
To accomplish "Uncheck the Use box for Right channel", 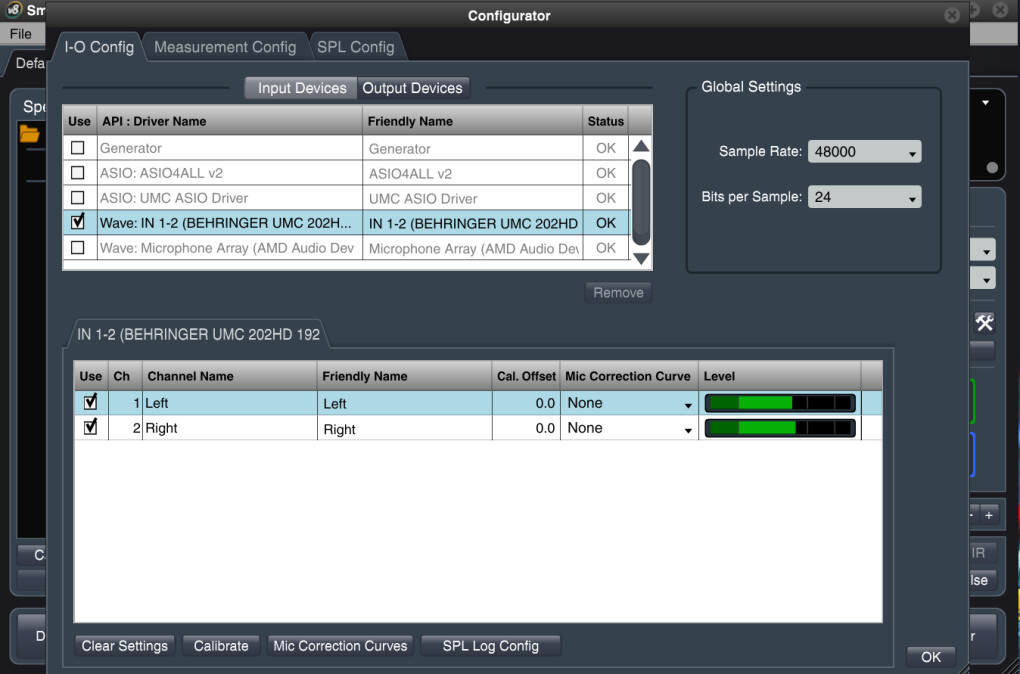I will tap(90, 427).
